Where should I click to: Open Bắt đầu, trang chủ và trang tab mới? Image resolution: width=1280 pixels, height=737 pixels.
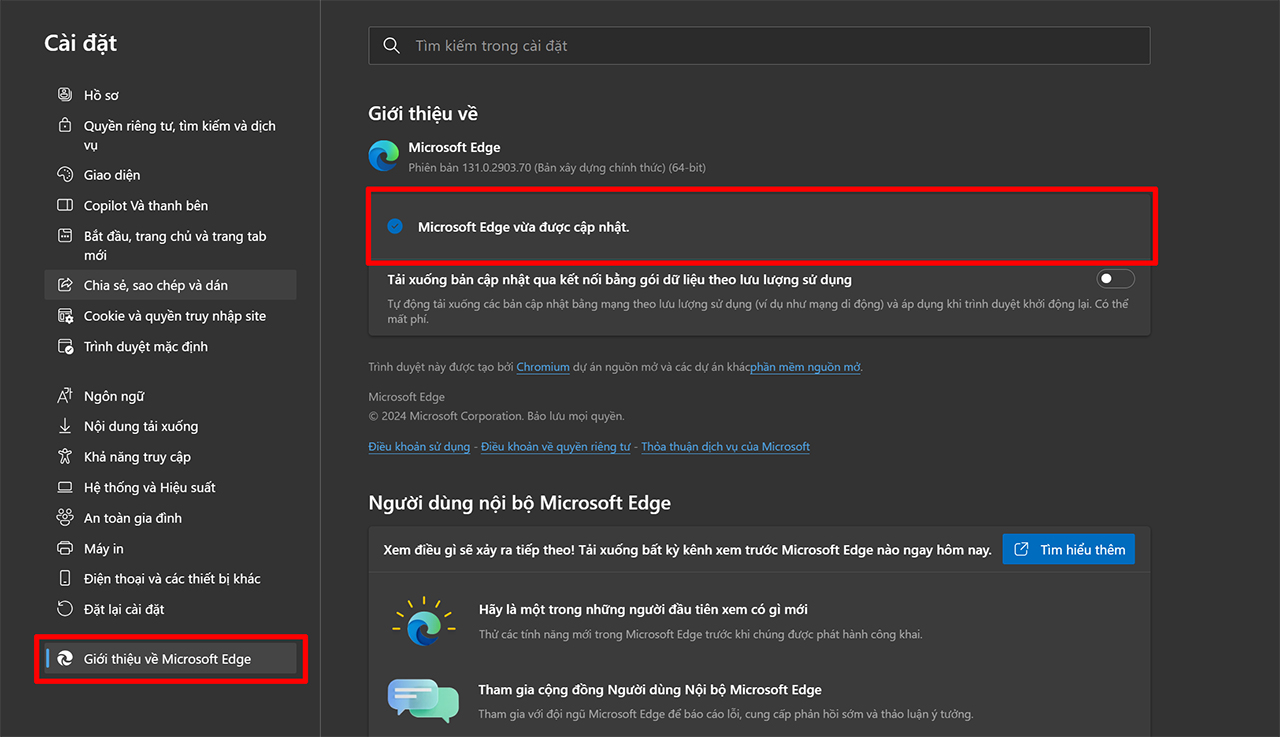(170, 245)
